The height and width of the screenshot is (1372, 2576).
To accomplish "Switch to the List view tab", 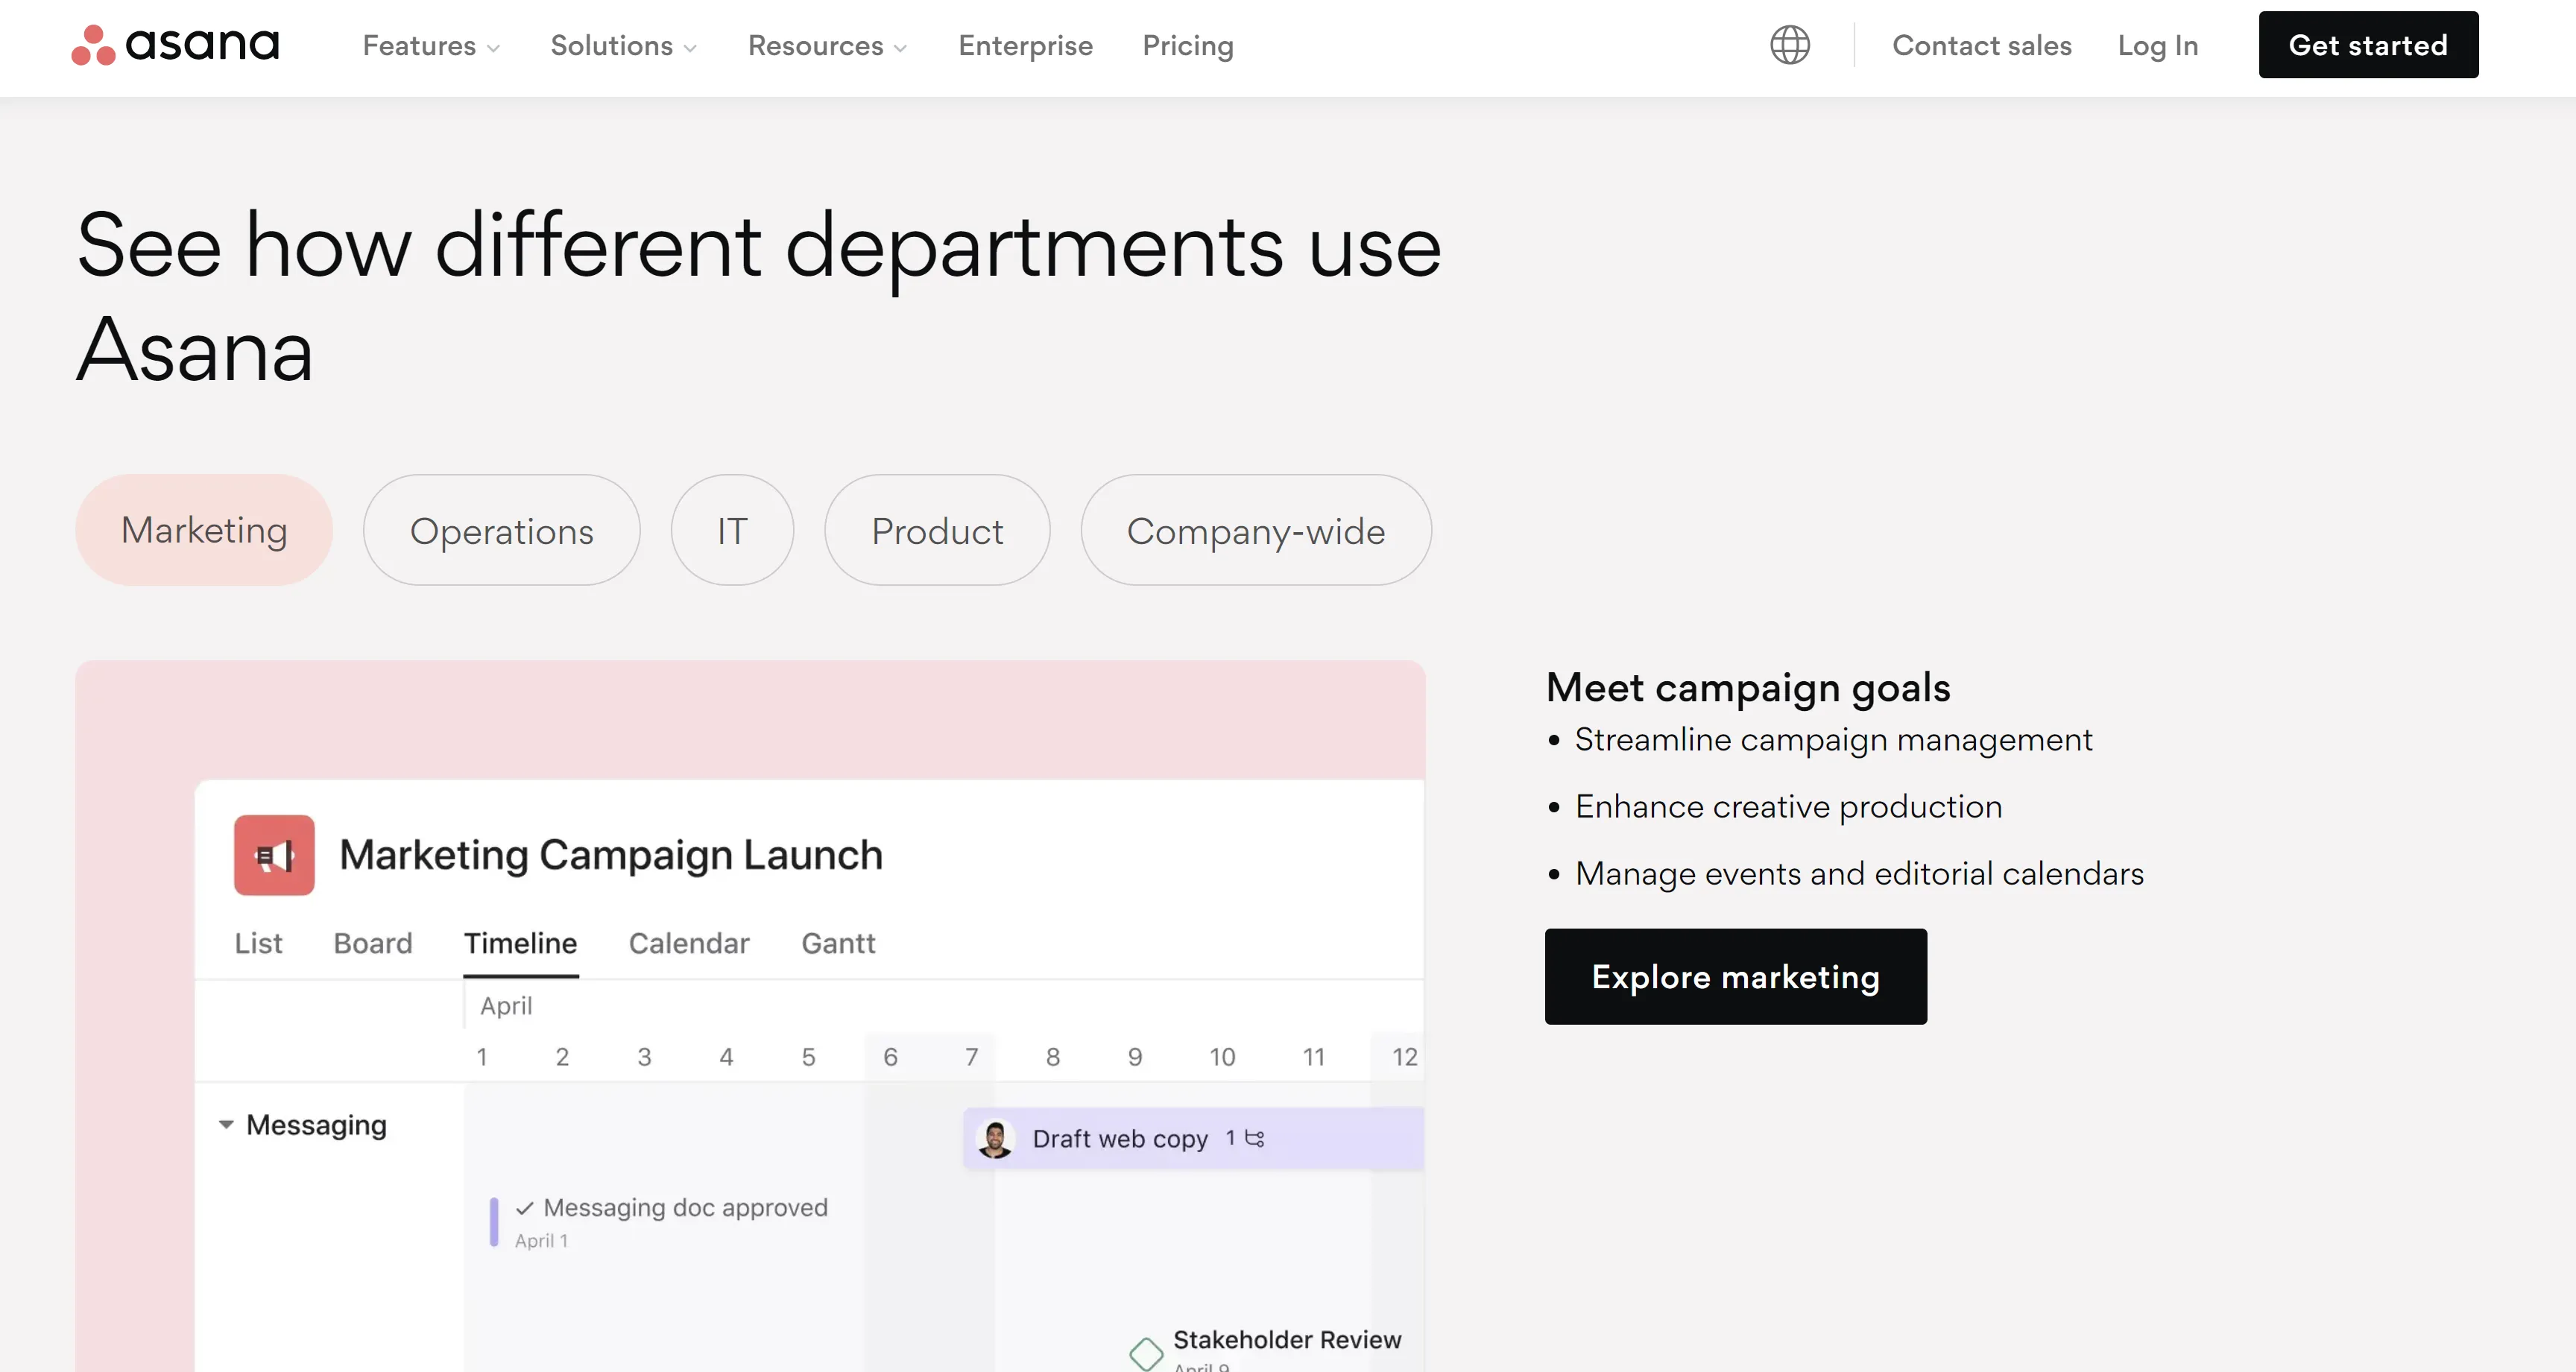I will [258, 943].
